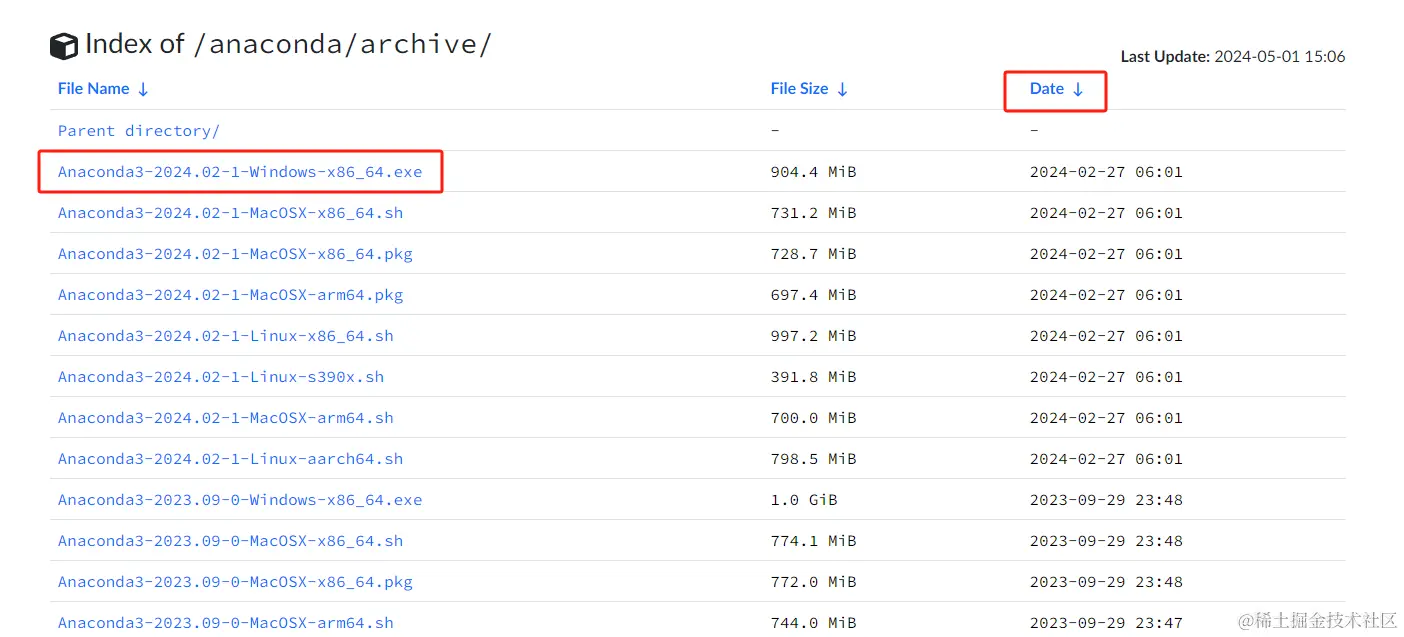The height and width of the screenshot is (637, 1404).
Task: Sort the listing by File Name column
Action: 103,89
